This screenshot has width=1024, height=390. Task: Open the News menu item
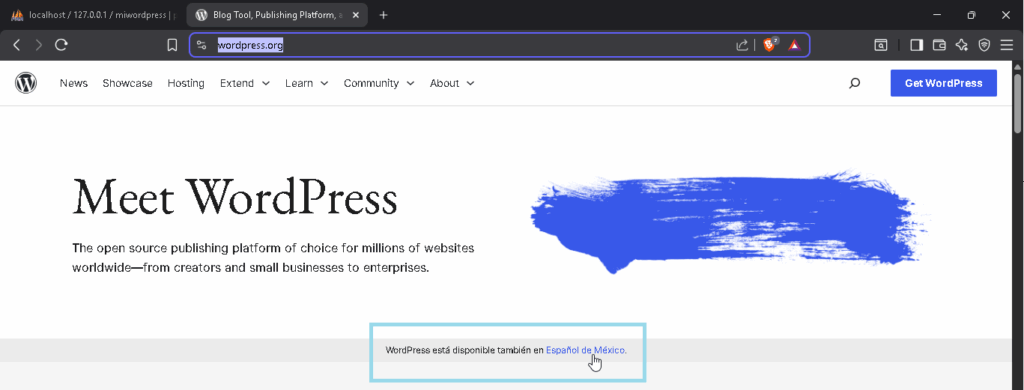click(x=74, y=83)
